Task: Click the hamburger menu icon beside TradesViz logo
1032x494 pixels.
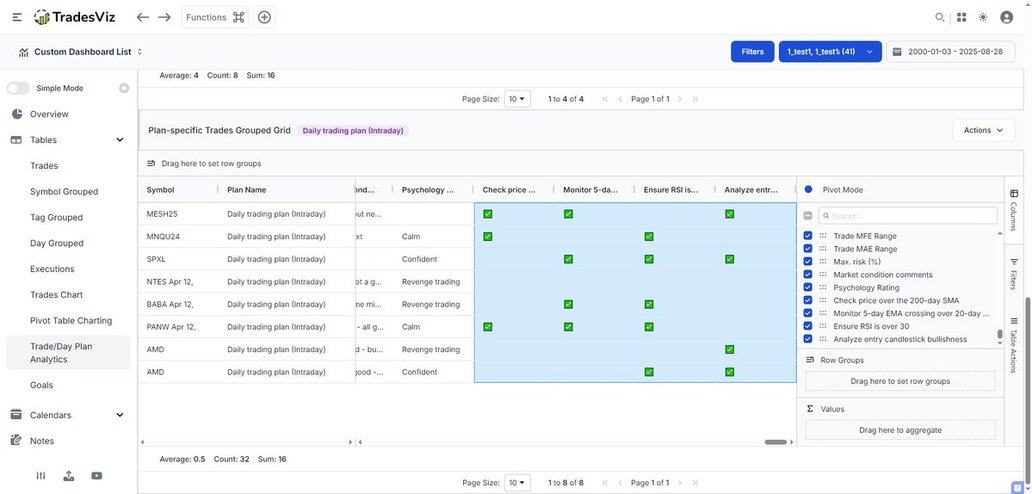Action: [x=17, y=17]
